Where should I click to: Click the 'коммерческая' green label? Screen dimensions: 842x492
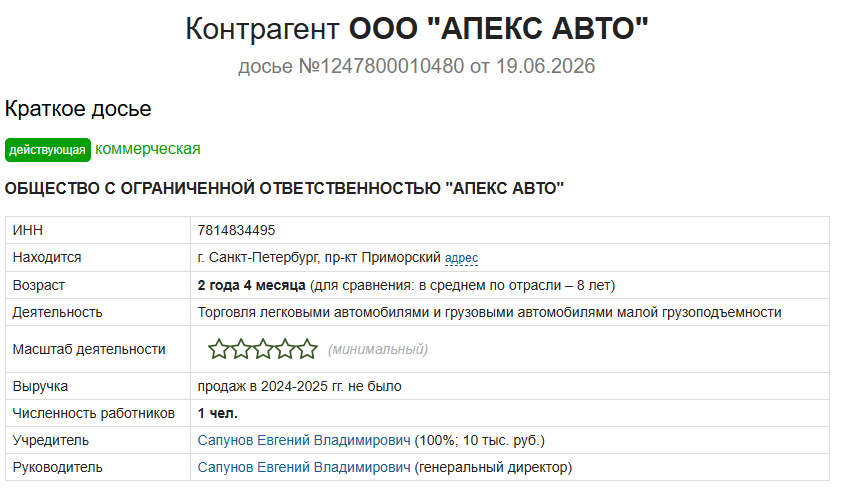148,149
